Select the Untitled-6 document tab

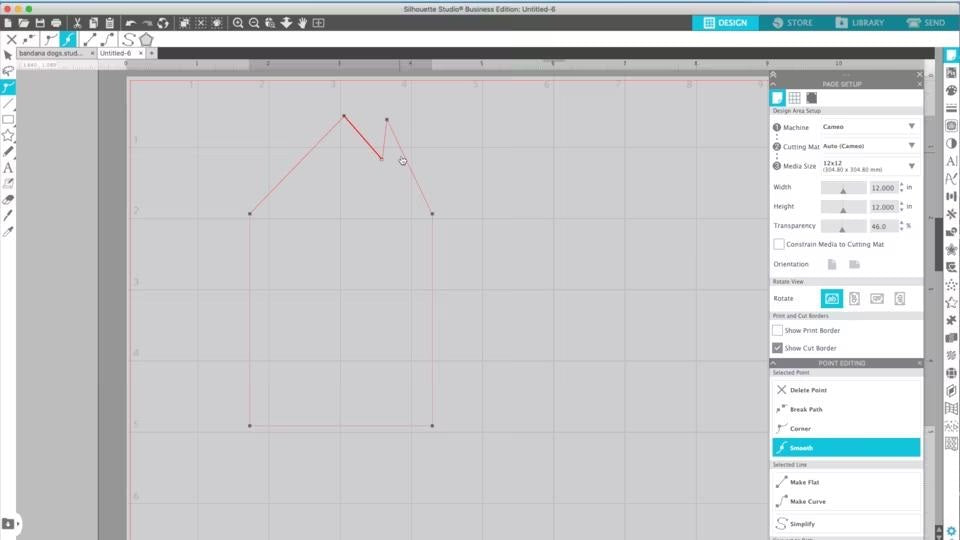116,53
